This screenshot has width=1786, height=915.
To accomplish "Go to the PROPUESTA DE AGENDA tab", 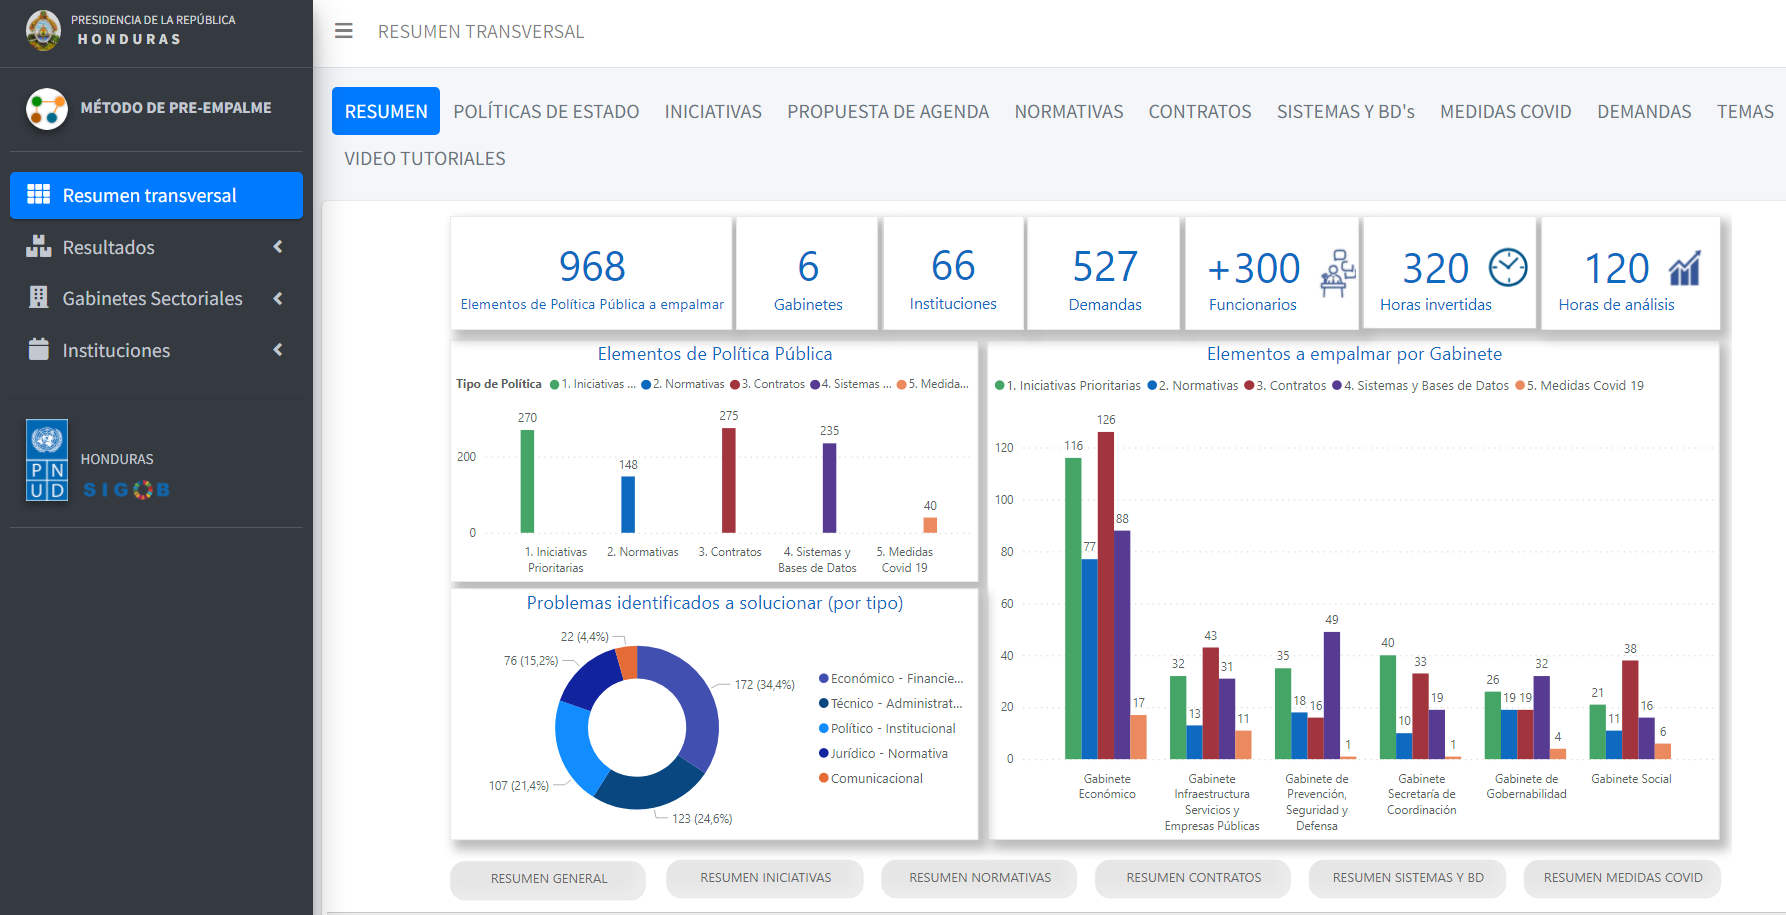I will coord(888,111).
